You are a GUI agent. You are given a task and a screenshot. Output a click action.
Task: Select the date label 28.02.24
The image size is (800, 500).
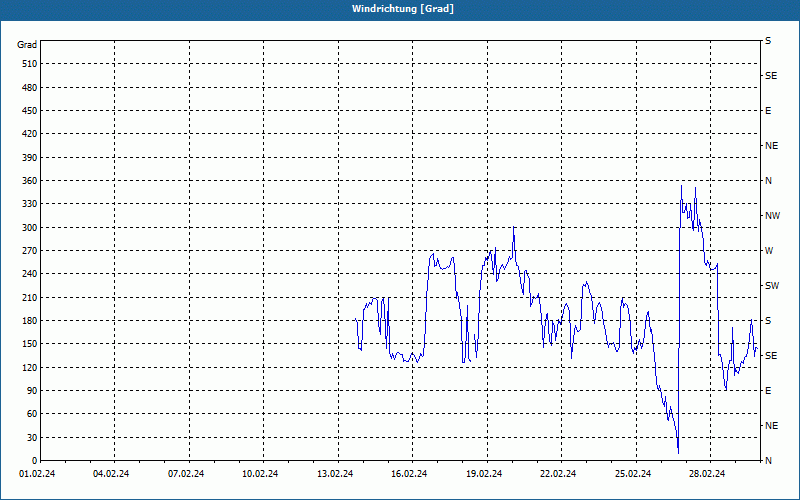tap(707, 474)
